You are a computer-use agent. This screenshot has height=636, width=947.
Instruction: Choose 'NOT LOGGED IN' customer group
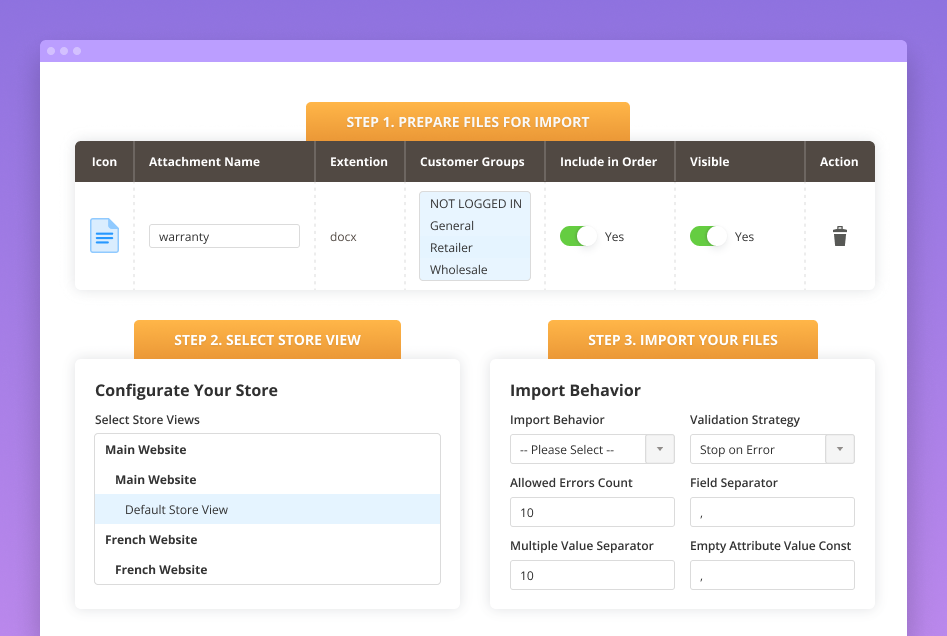coord(475,203)
